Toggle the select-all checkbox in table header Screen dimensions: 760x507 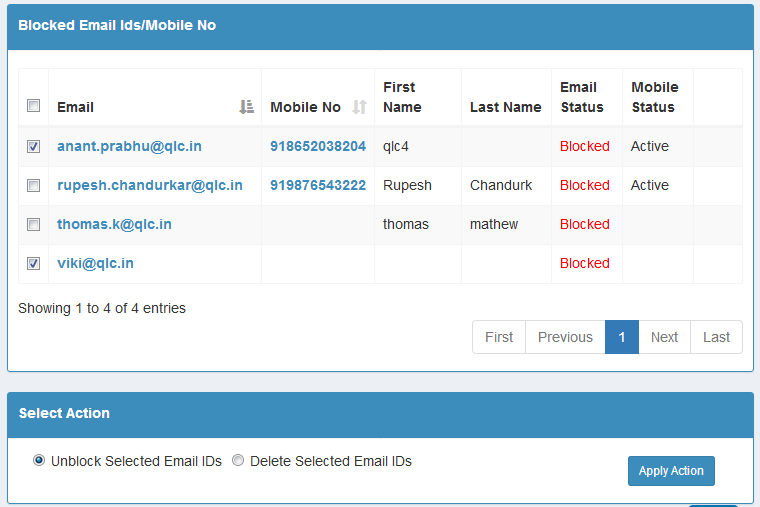coord(33,106)
